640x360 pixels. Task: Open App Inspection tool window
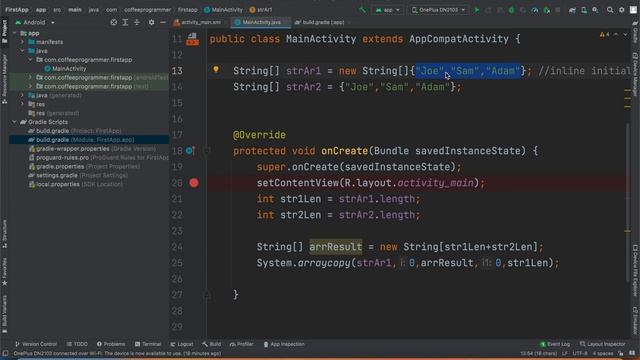coord(284,344)
